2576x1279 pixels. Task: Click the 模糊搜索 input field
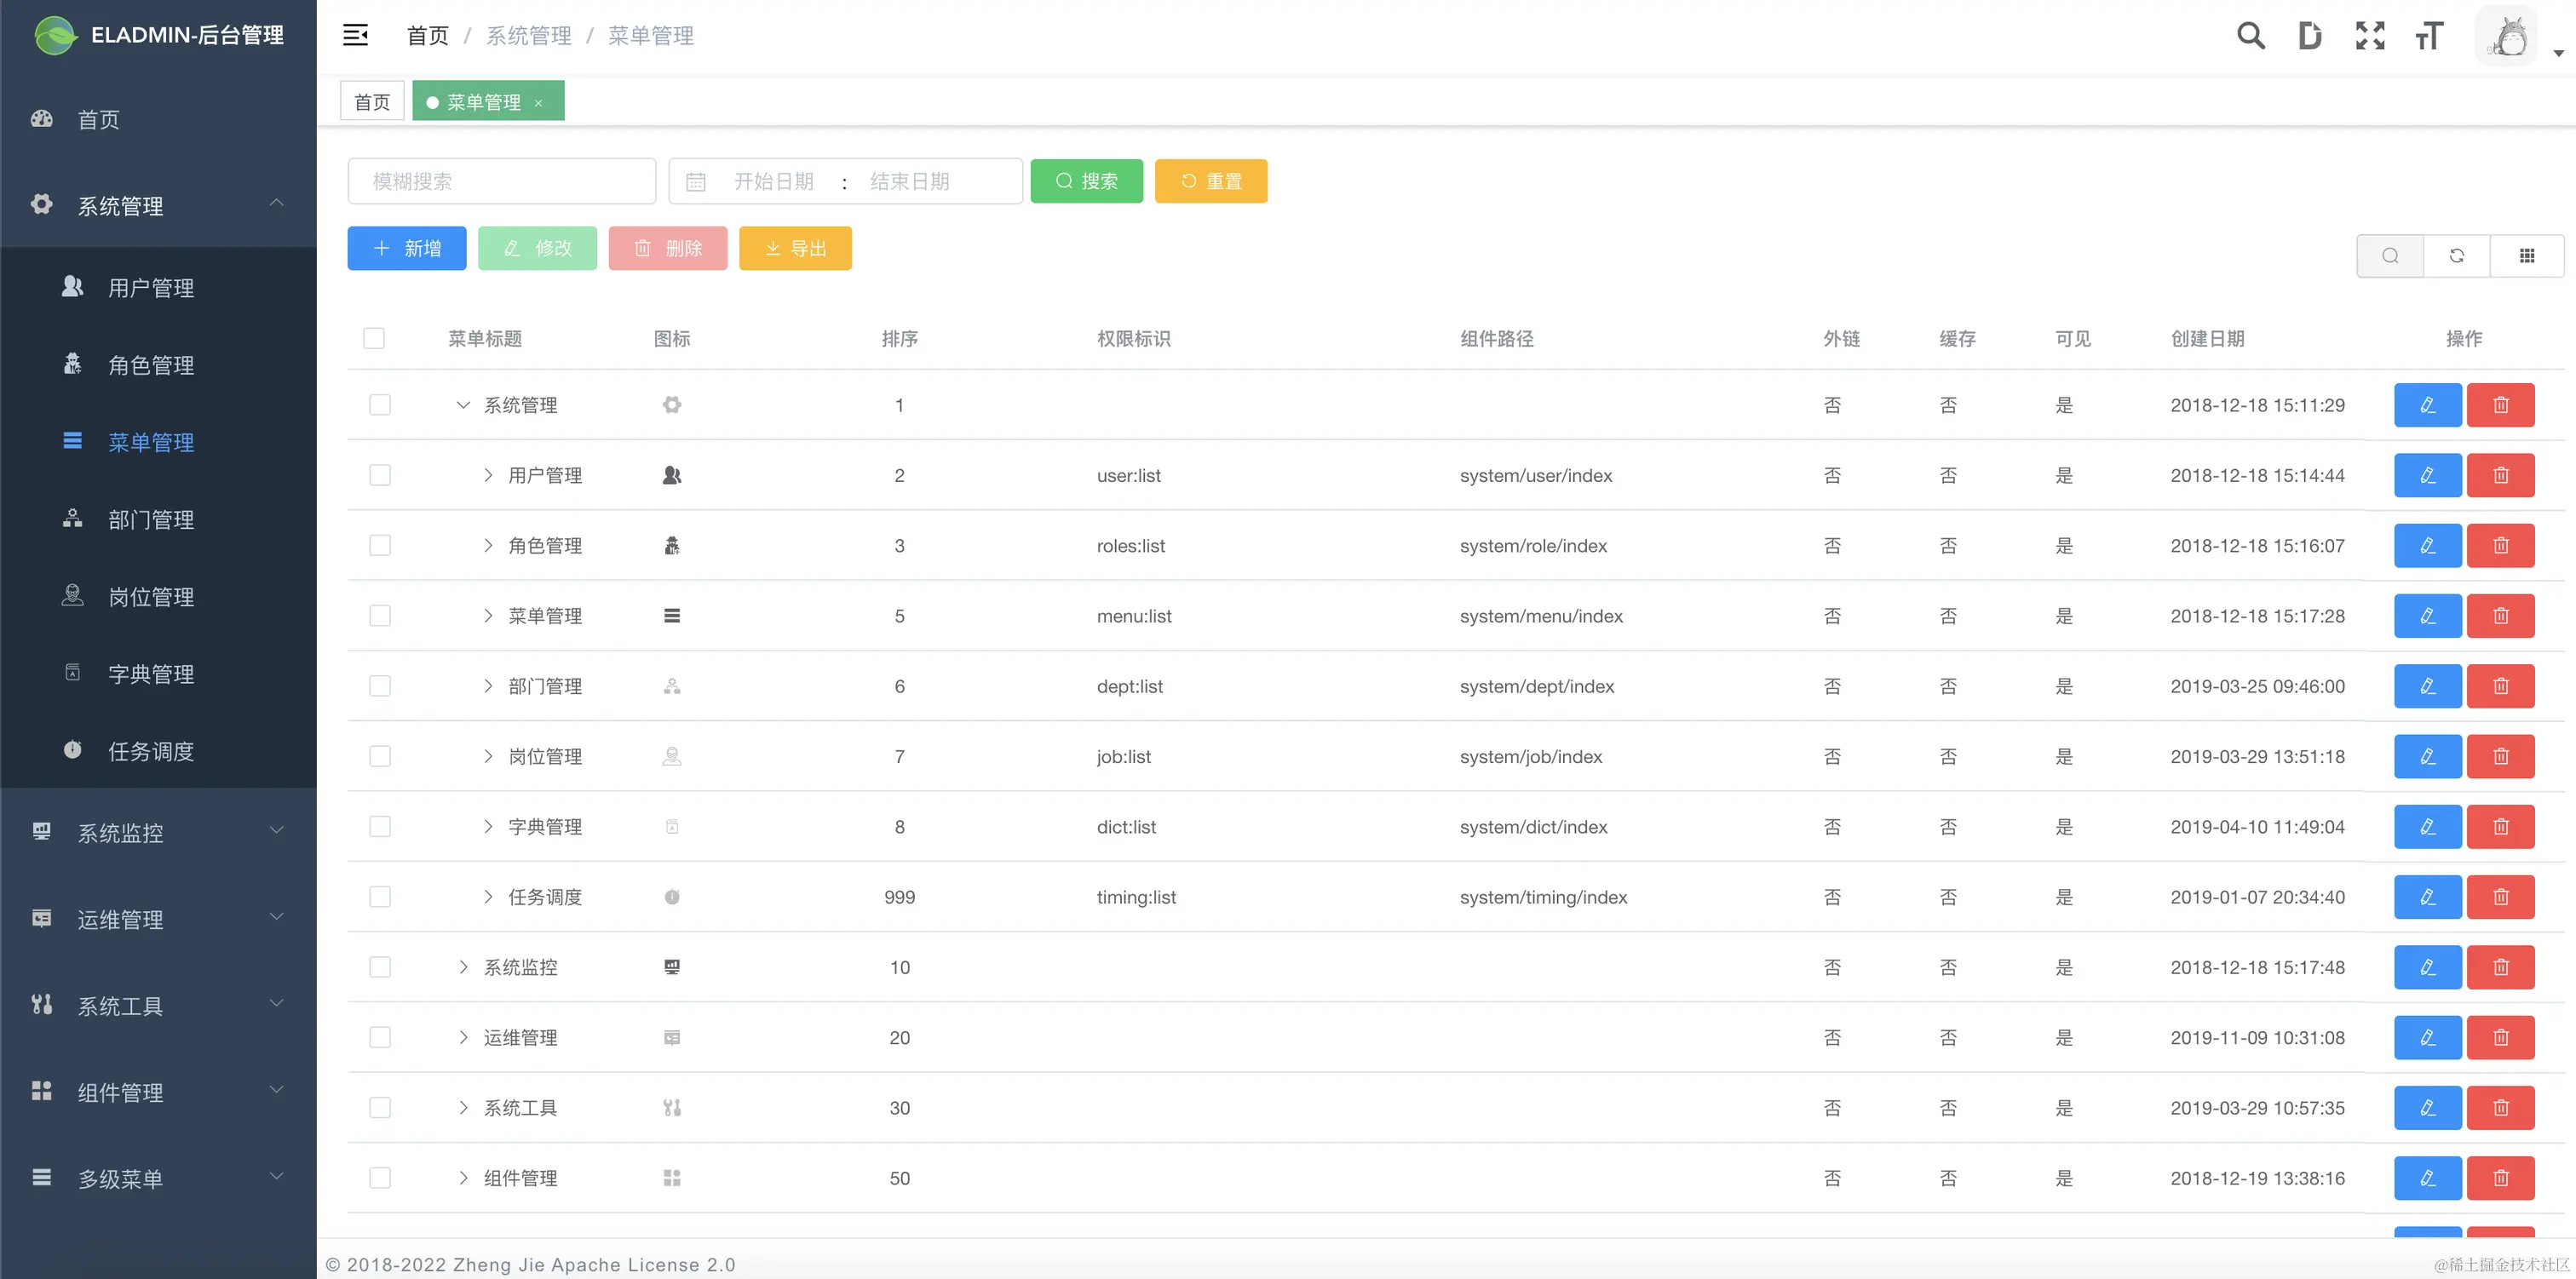coord(501,181)
